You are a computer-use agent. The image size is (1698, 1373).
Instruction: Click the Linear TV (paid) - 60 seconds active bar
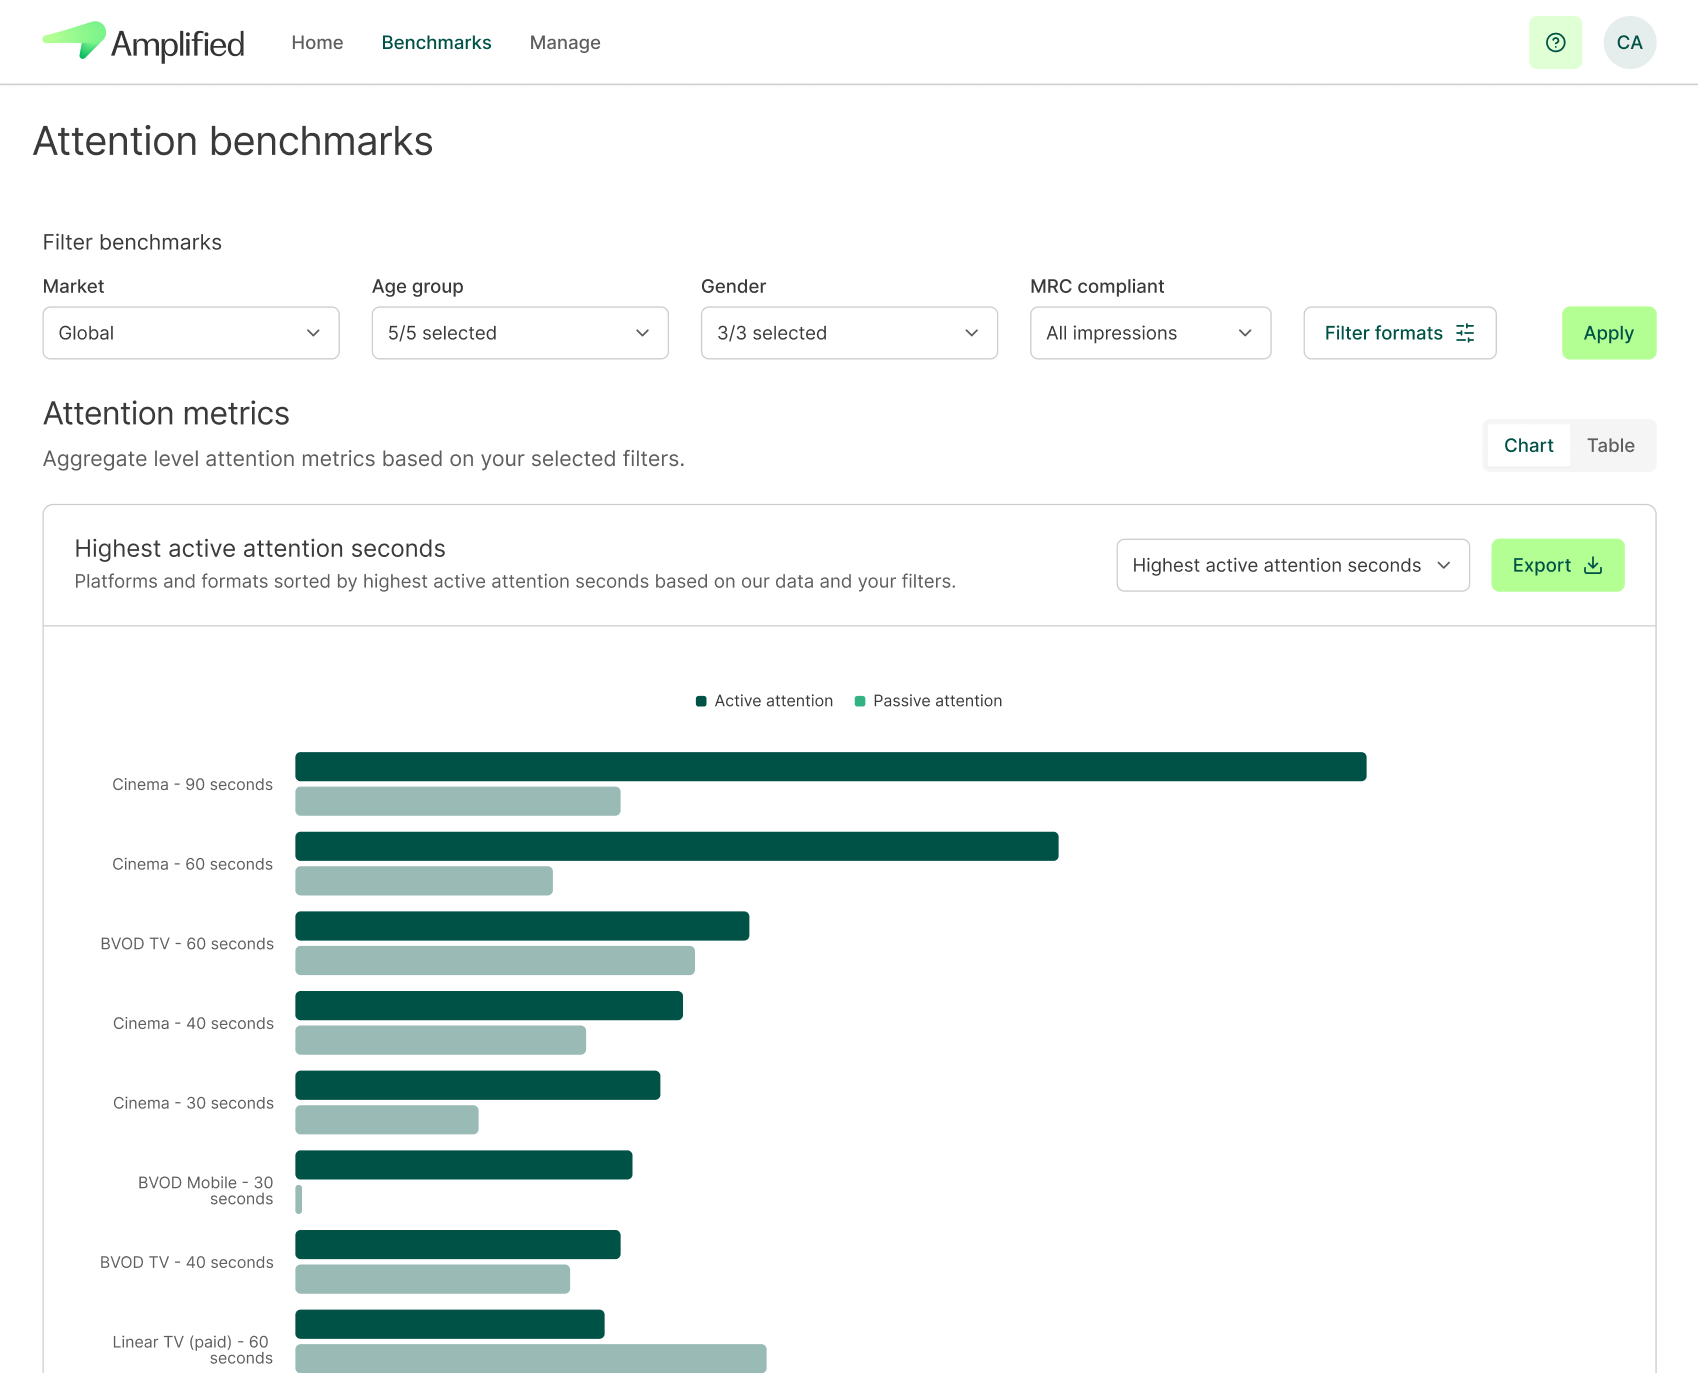point(449,1324)
